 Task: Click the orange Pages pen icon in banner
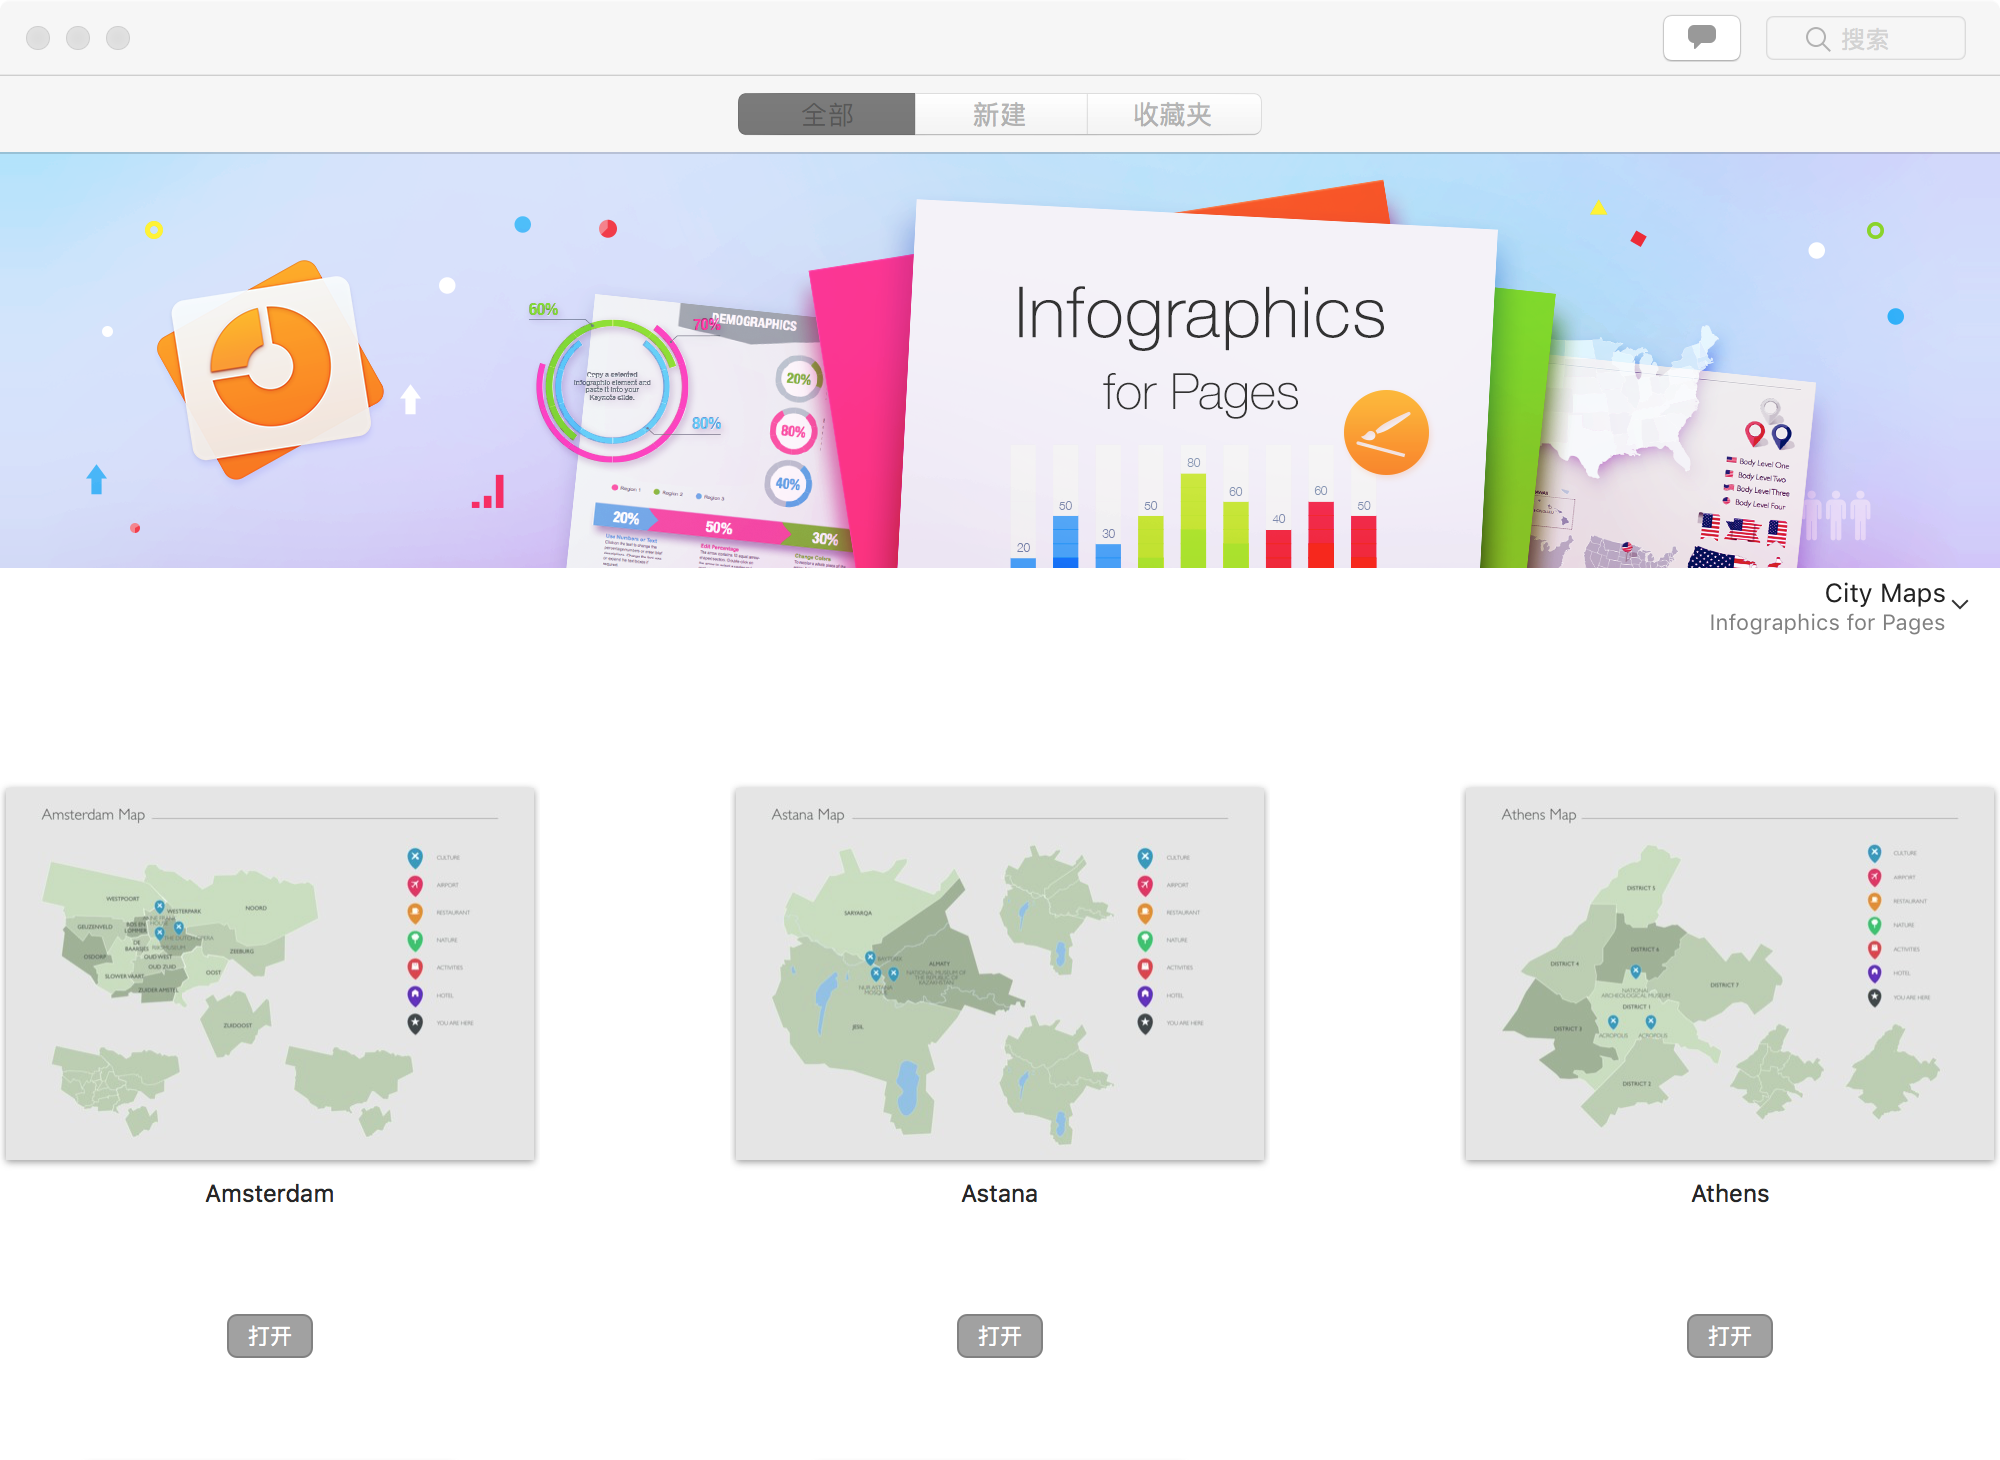[1386, 432]
